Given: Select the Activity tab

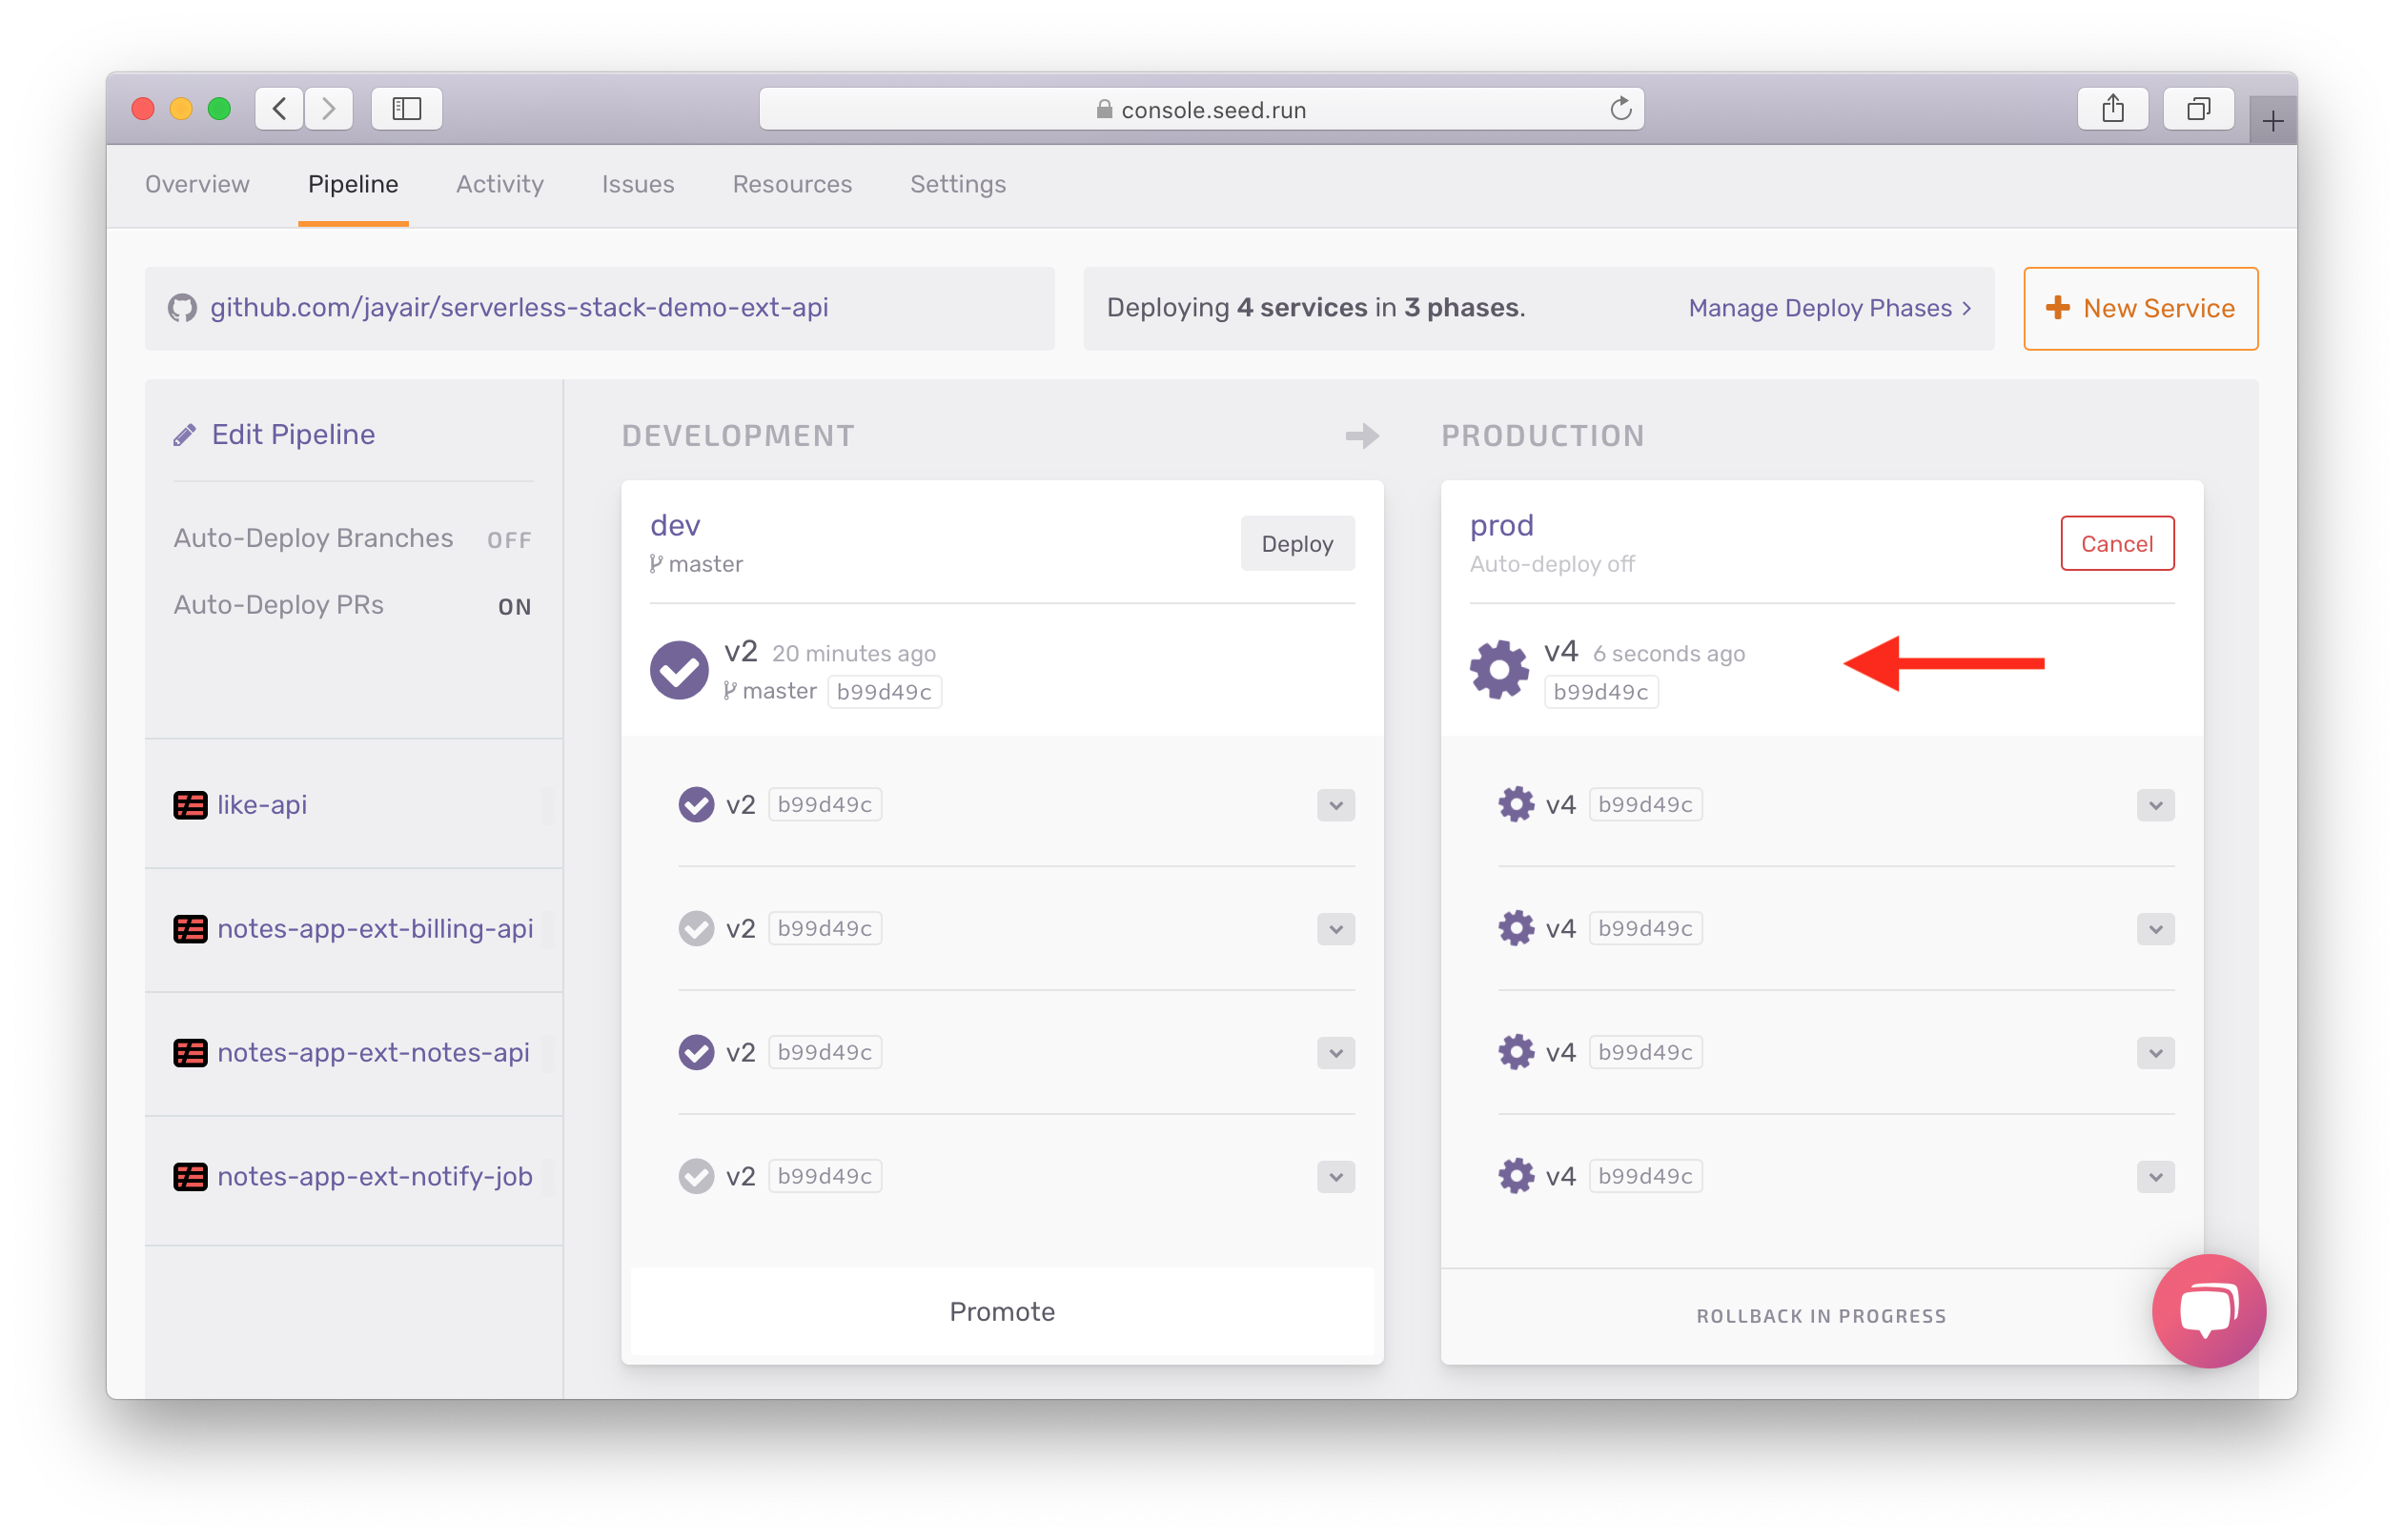Looking at the screenshot, I should pyautogui.click(x=498, y=182).
